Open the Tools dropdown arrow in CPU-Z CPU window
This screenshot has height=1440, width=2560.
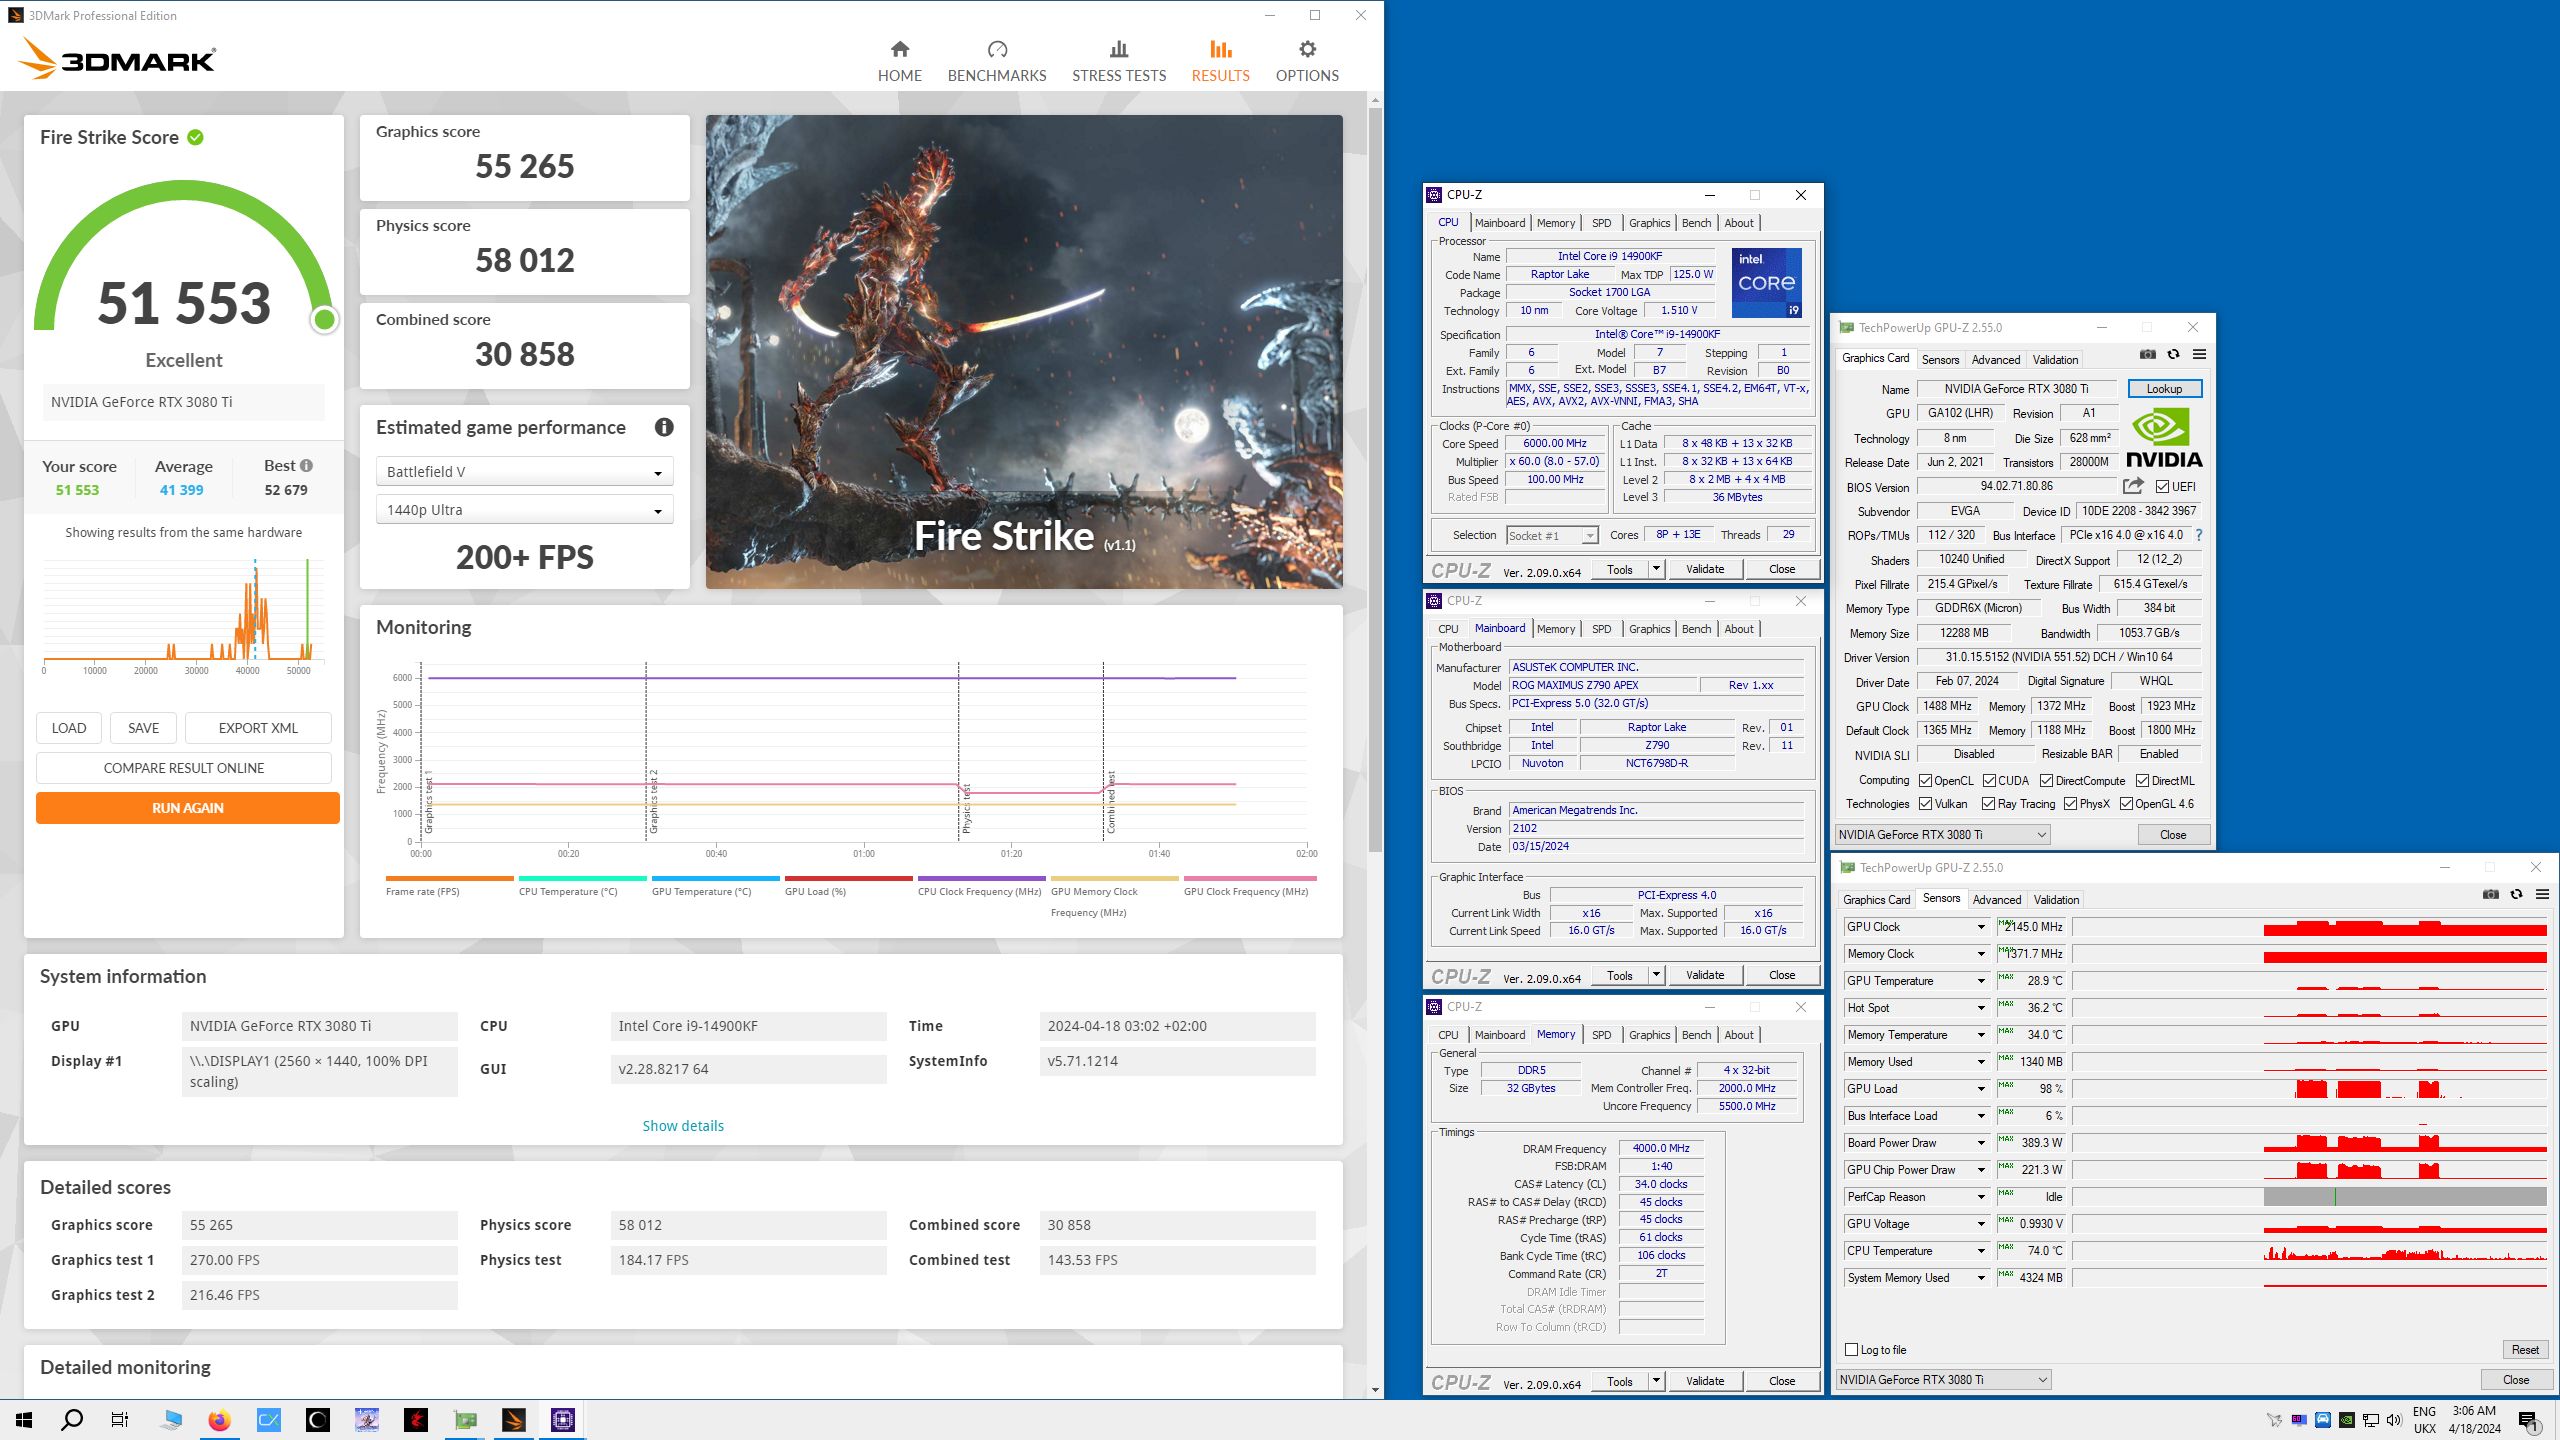1656,569
